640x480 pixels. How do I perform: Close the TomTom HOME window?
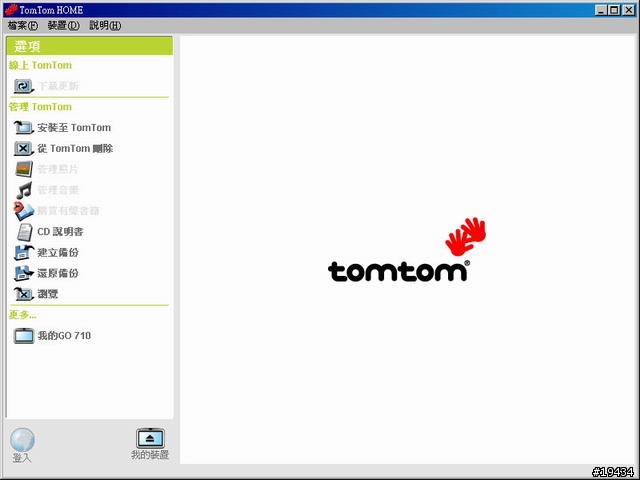coord(629,10)
